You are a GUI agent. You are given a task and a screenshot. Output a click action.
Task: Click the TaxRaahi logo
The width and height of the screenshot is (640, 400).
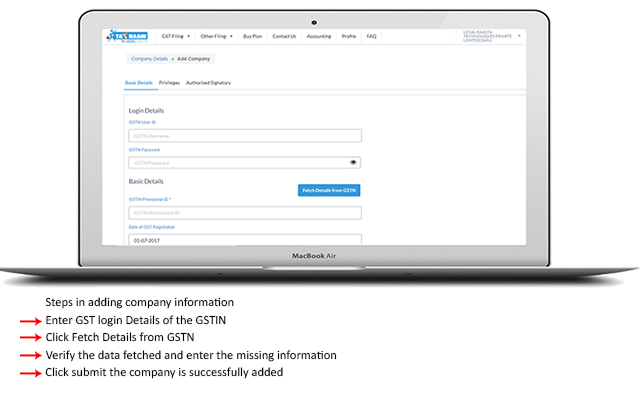click(127, 36)
